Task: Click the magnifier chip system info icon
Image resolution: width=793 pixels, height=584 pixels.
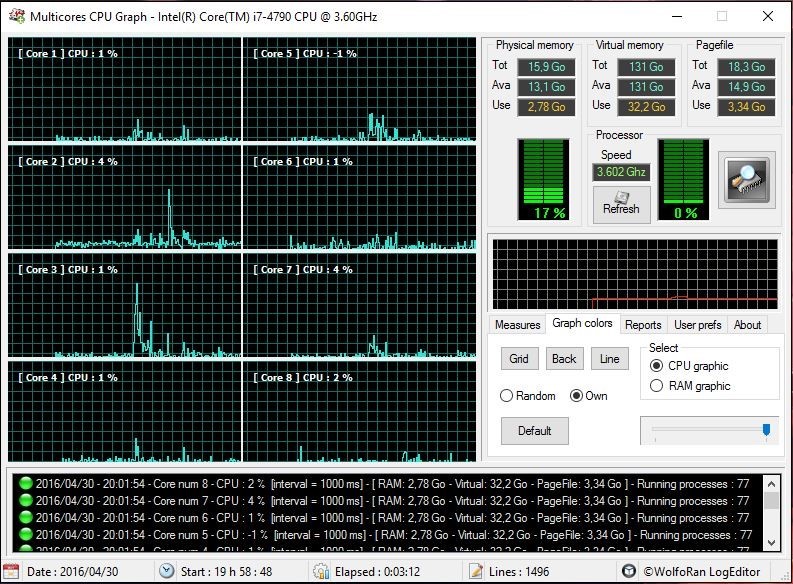Action: click(x=746, y=180)
